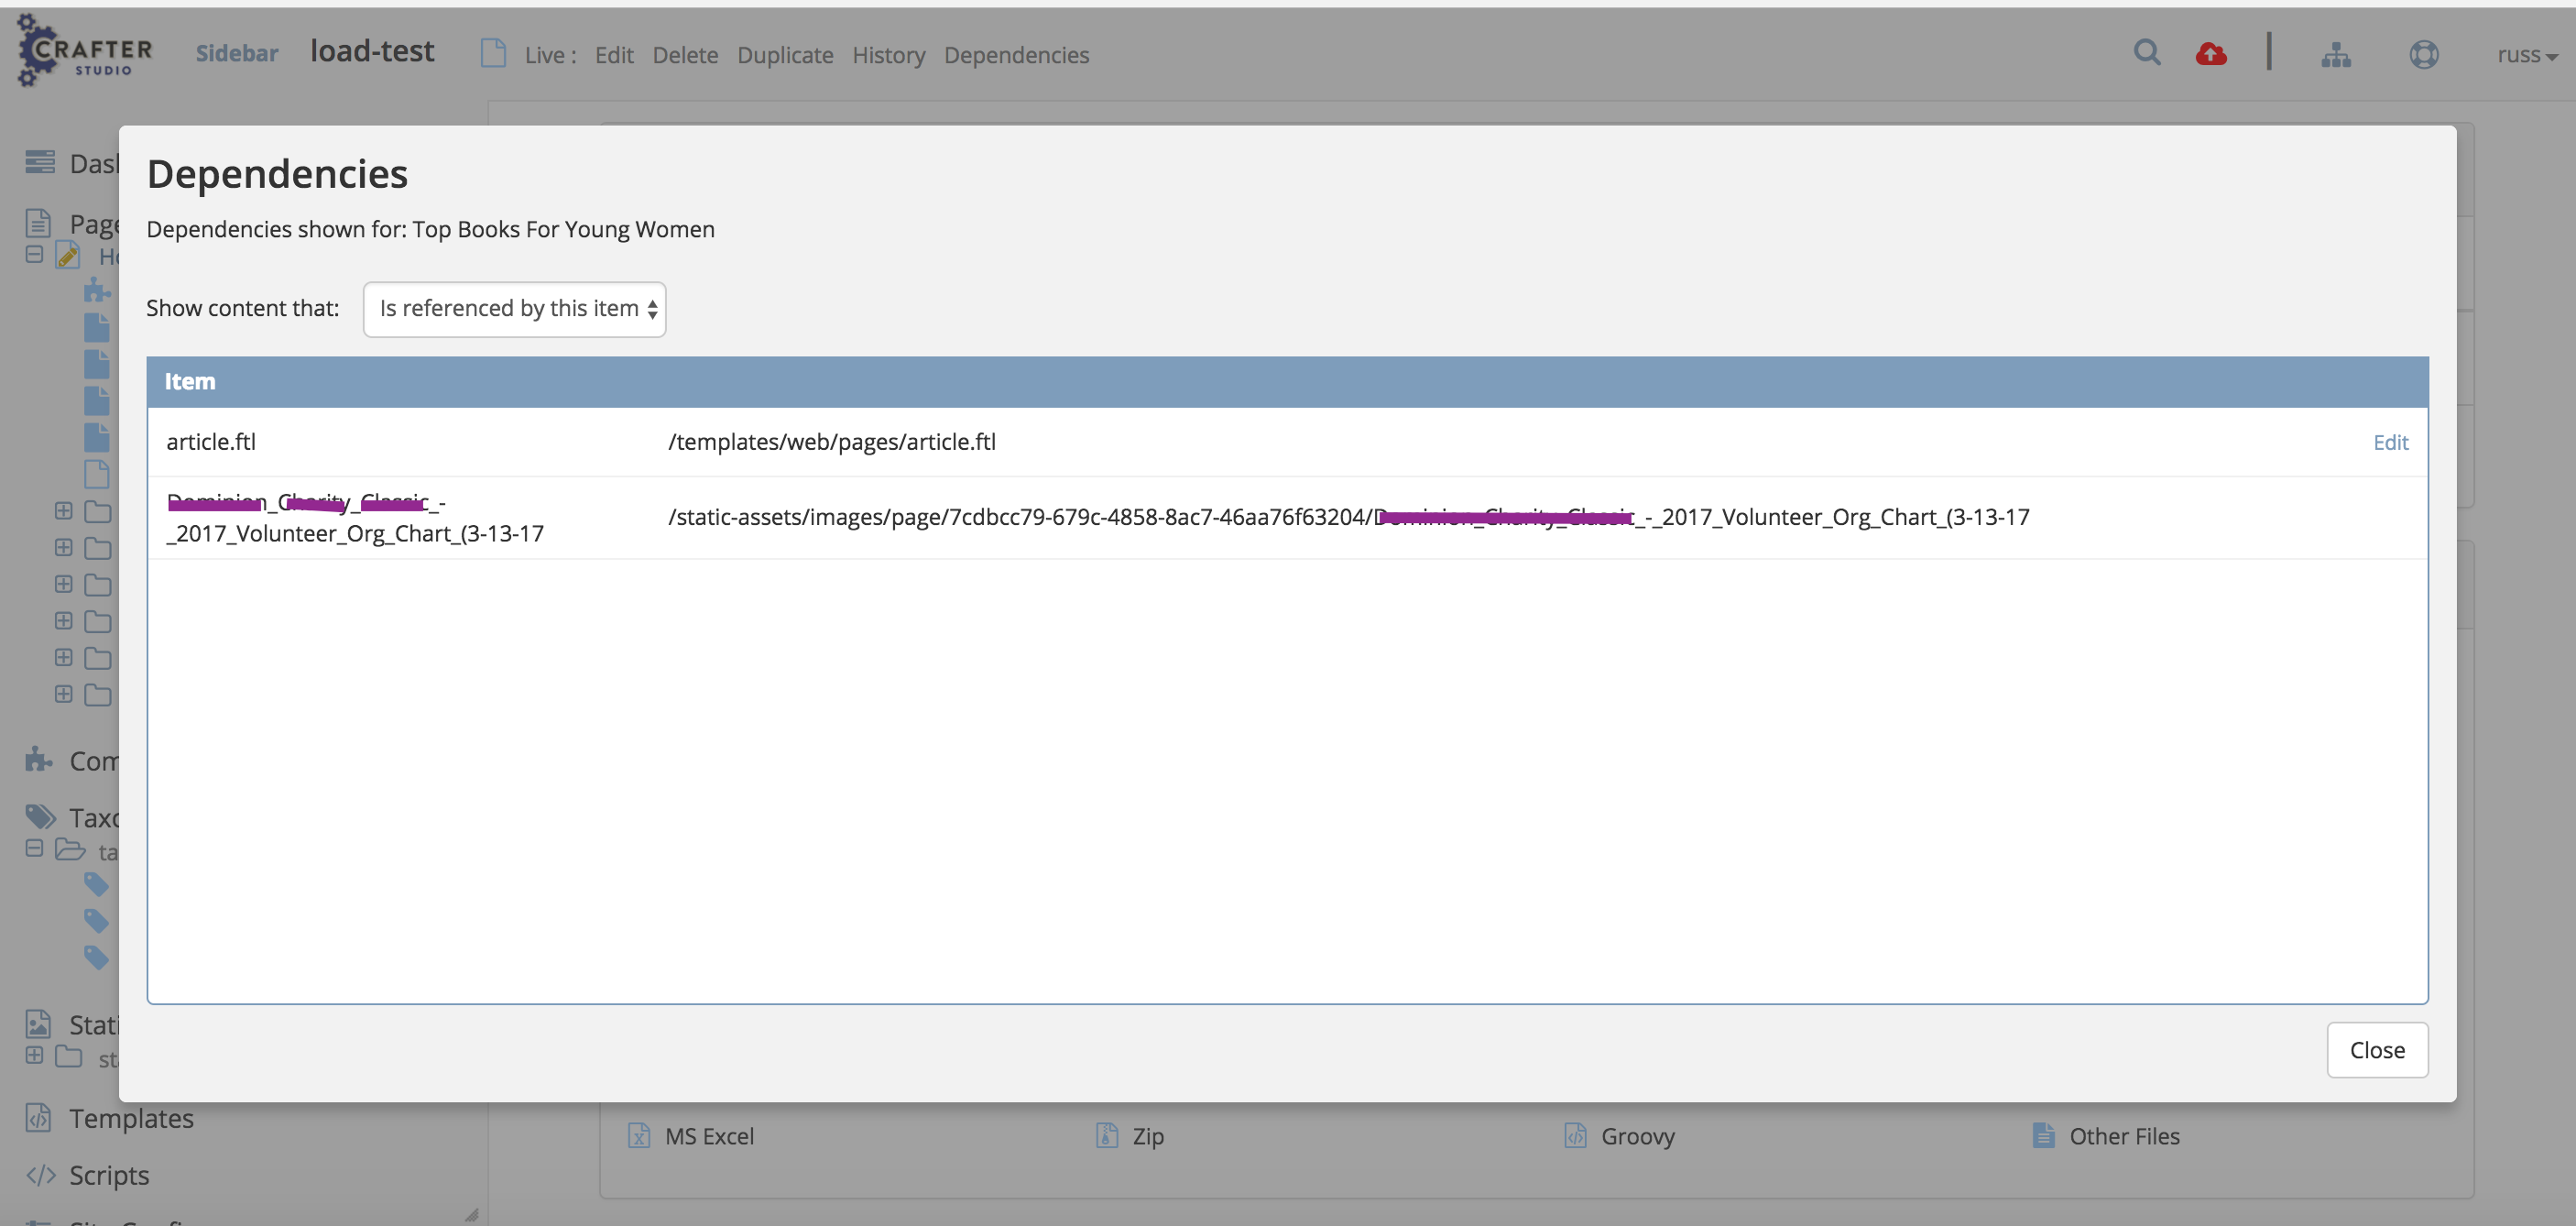2576x1226 pixels.
Task: Click Duplicate in the top toolbar
Action: [785, 55]
